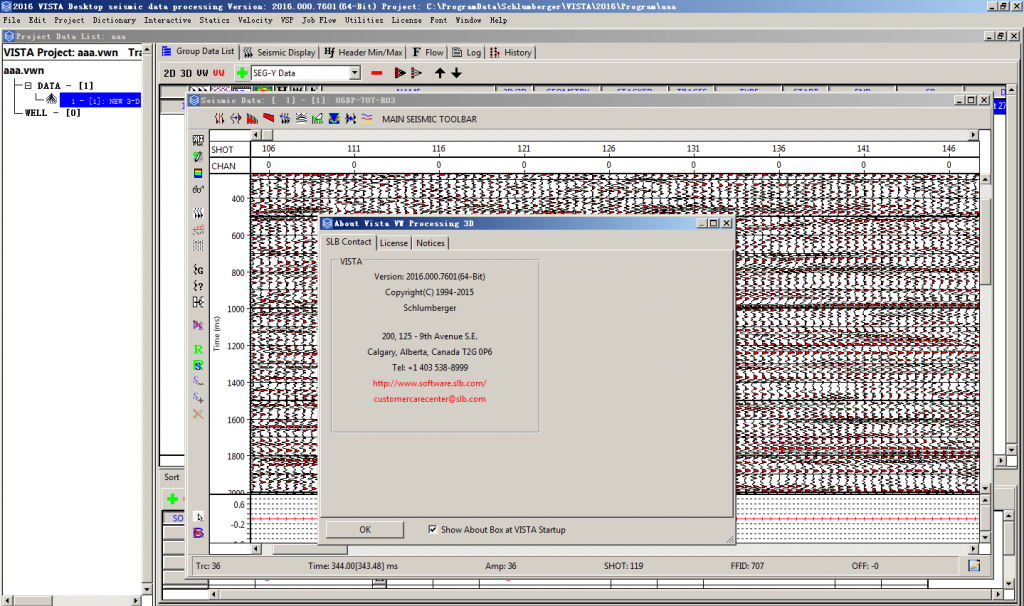
Task: Toggle the 3D data display mode
Action: point(185,72)
